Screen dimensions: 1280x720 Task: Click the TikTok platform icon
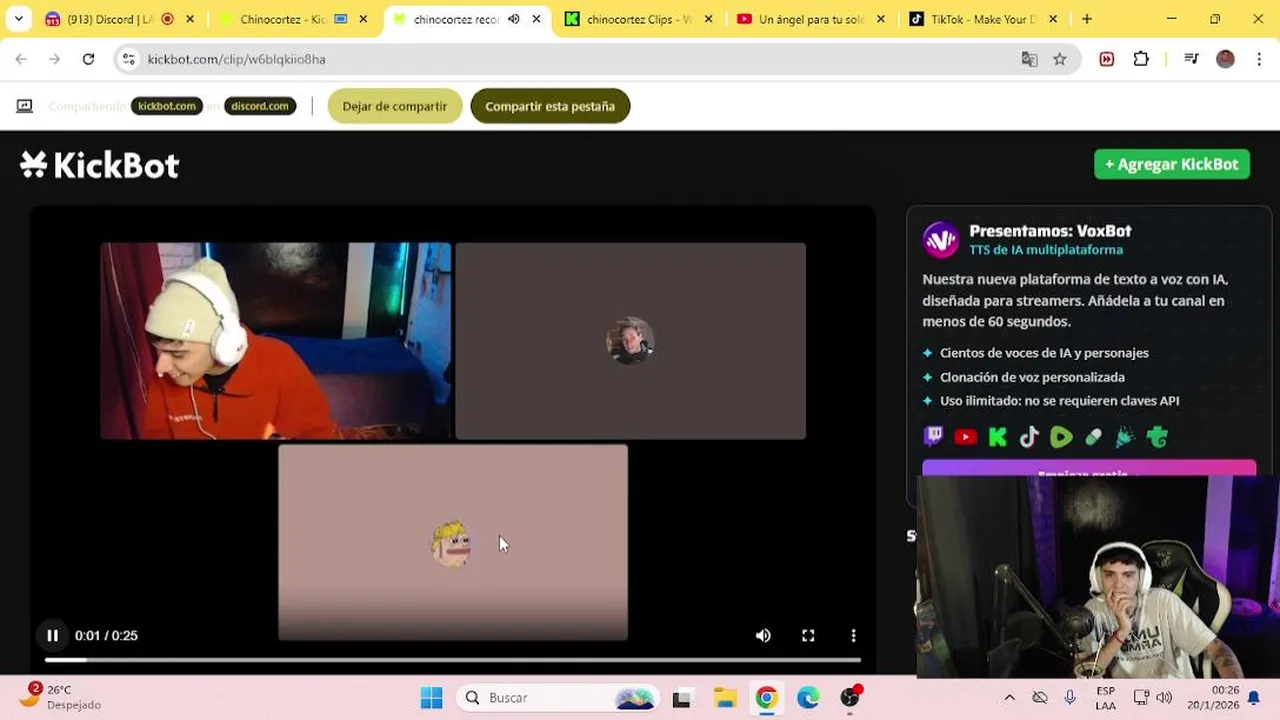(1029, 437)
